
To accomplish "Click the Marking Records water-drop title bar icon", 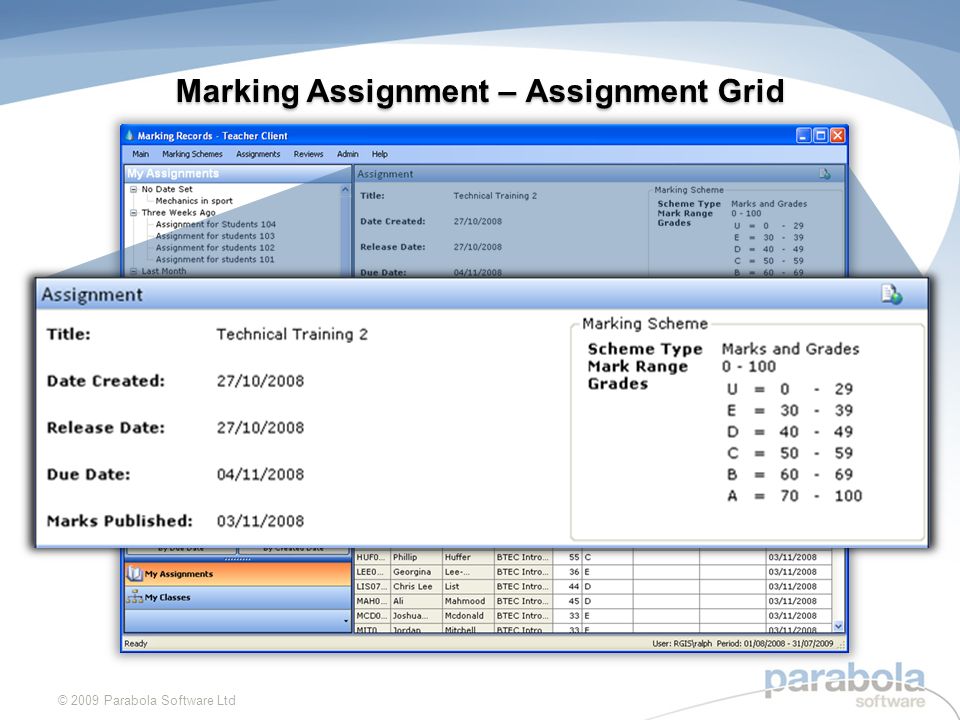I will (129, 135).
